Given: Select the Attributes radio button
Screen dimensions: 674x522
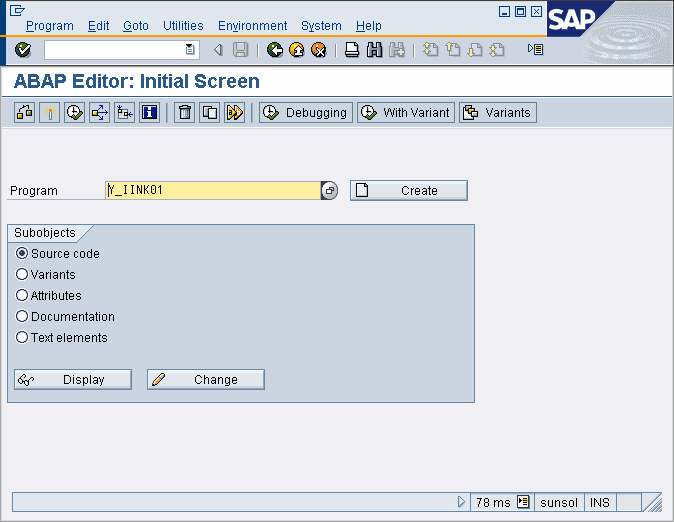Looking at the screenshot, I should click(21, 295).
